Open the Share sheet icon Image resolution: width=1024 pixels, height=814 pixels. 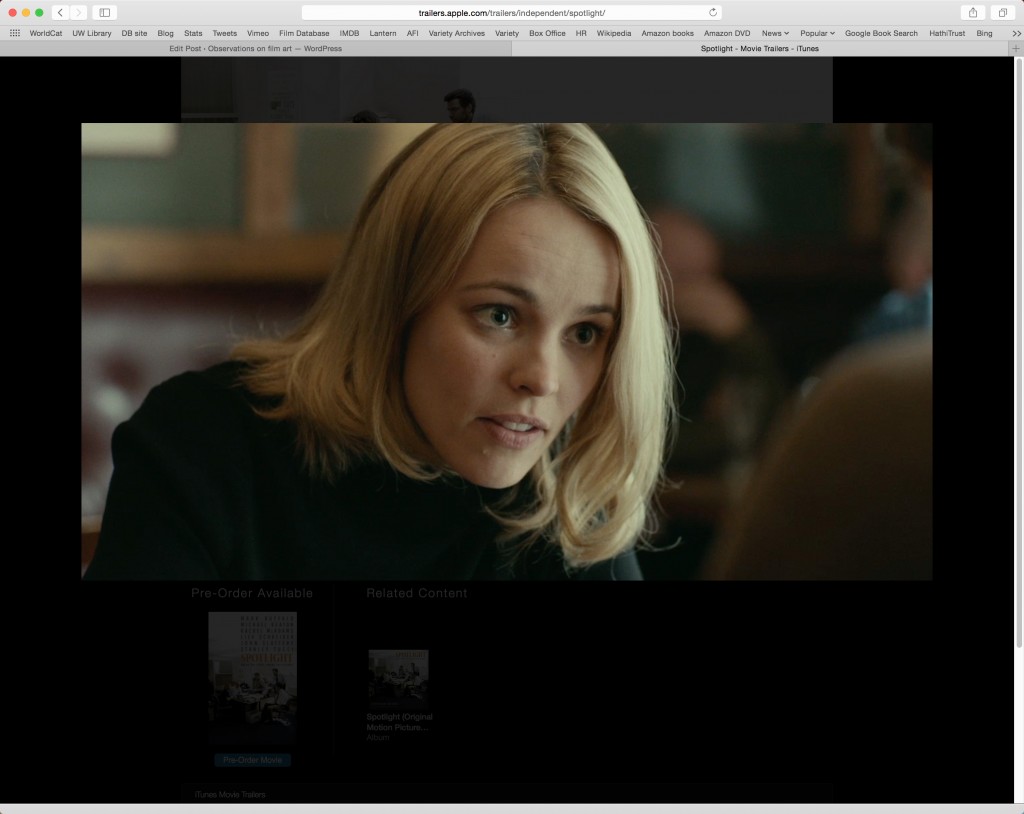point(973,12)
